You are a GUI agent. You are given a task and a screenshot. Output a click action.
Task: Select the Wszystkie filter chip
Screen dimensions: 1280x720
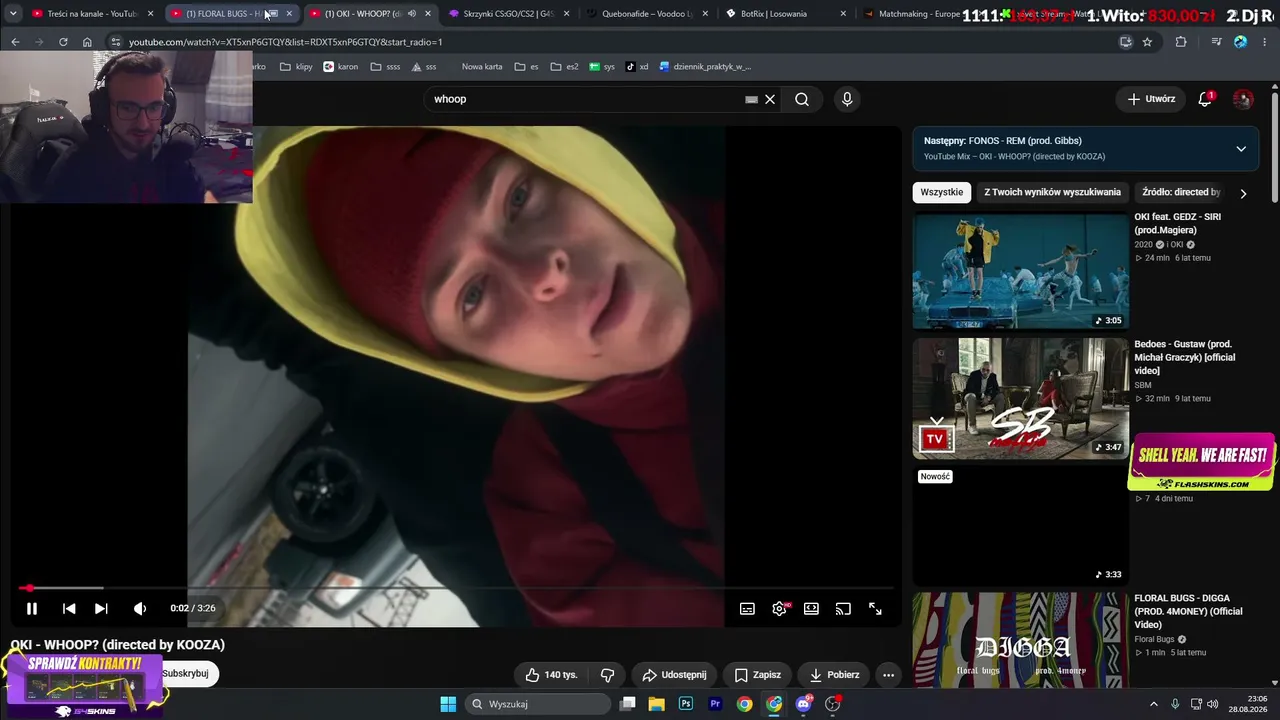[942, 192]
